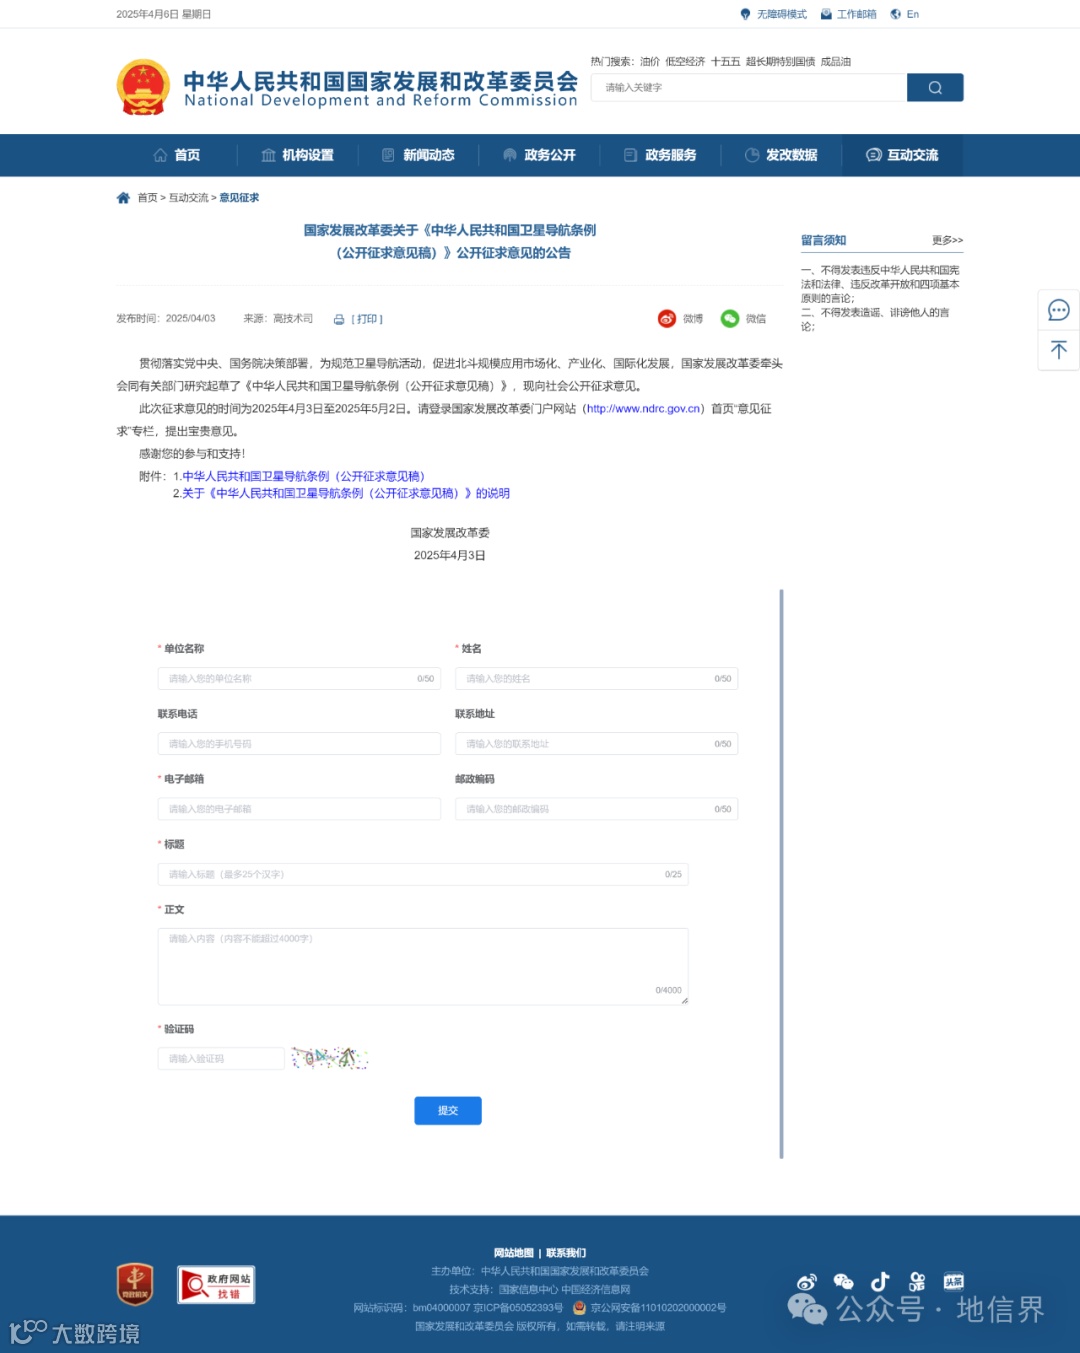
Task: Click the captcha image to refresh
Action: click(329, 1058)
